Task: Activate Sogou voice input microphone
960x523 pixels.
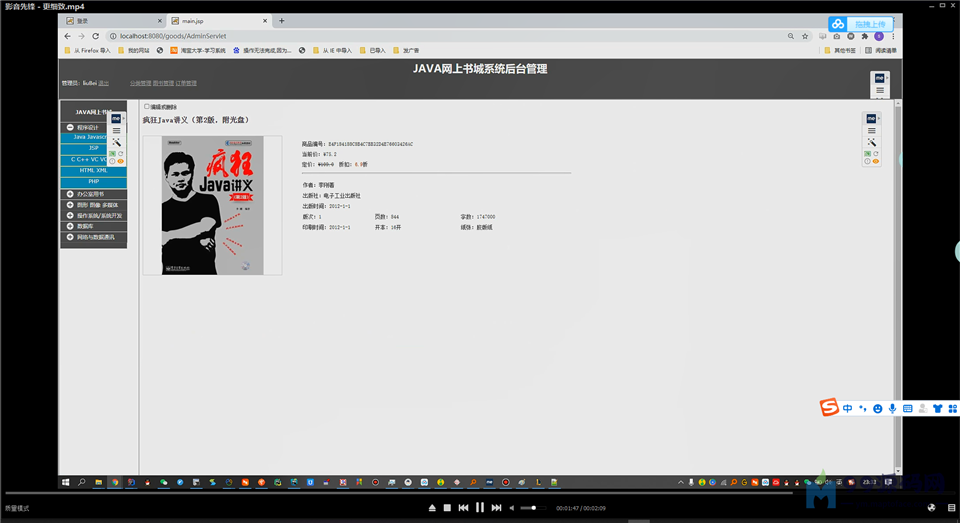Action: pyautogui.click(x=893, y=408)
